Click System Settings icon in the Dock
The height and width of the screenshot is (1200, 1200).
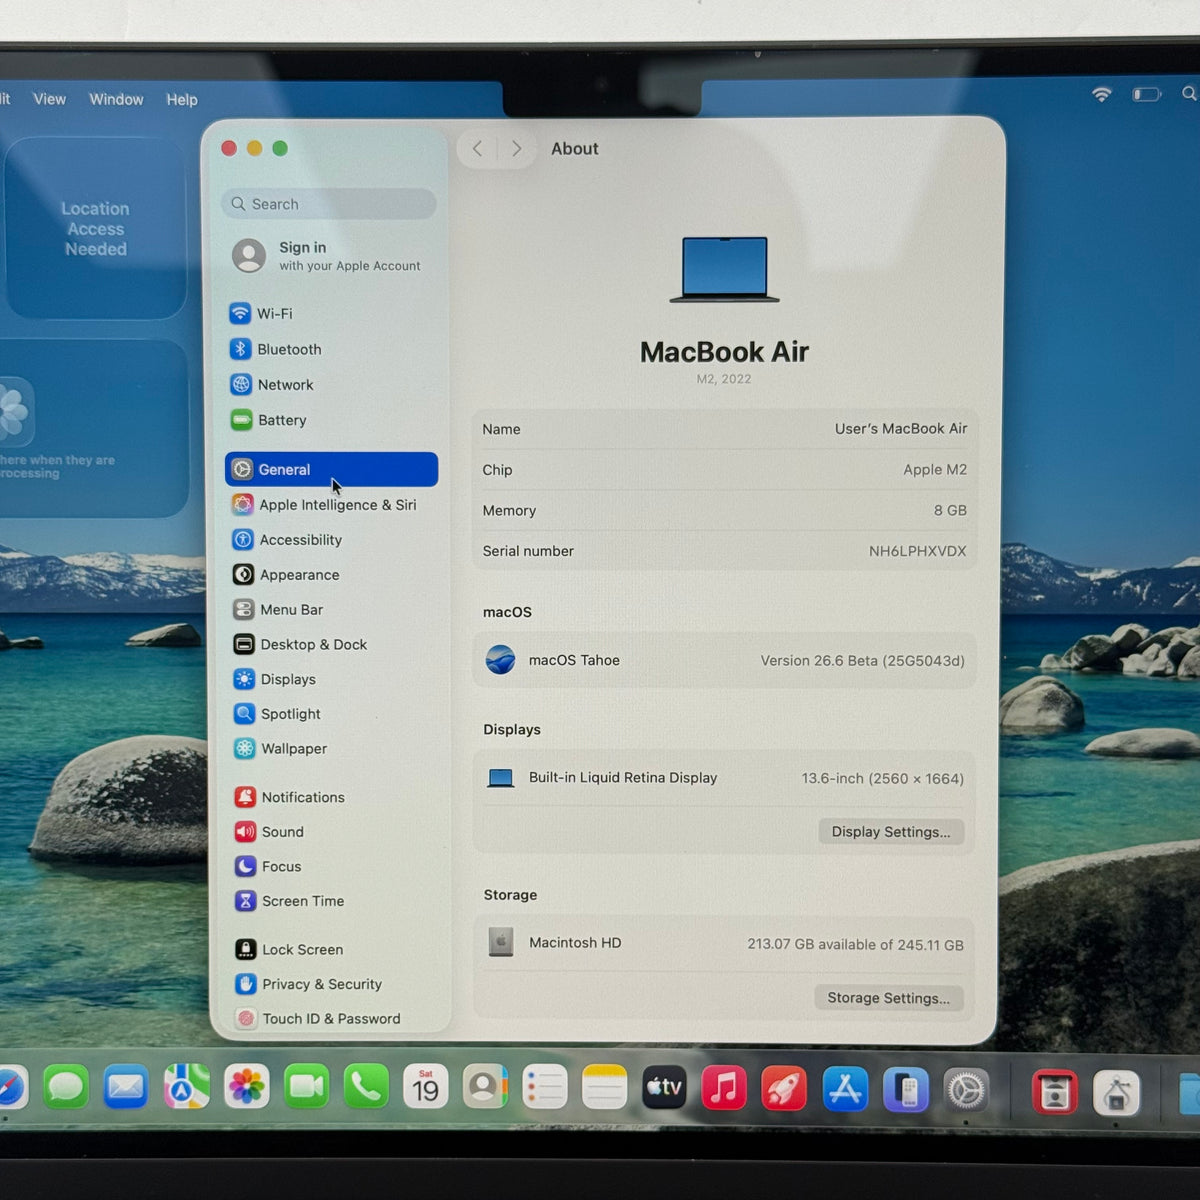tap(966, 1090)
